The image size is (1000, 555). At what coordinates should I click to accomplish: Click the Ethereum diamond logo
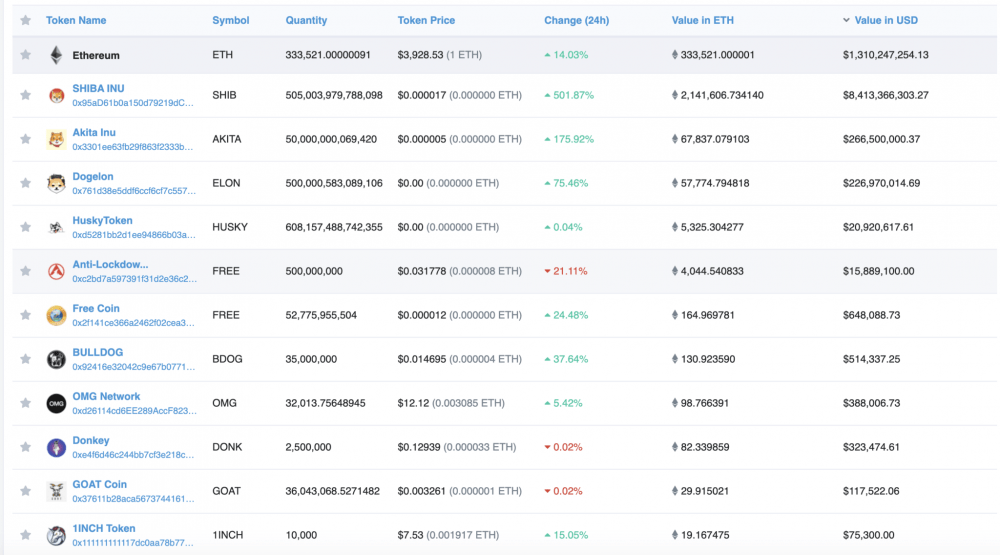(x=56, y=56)
